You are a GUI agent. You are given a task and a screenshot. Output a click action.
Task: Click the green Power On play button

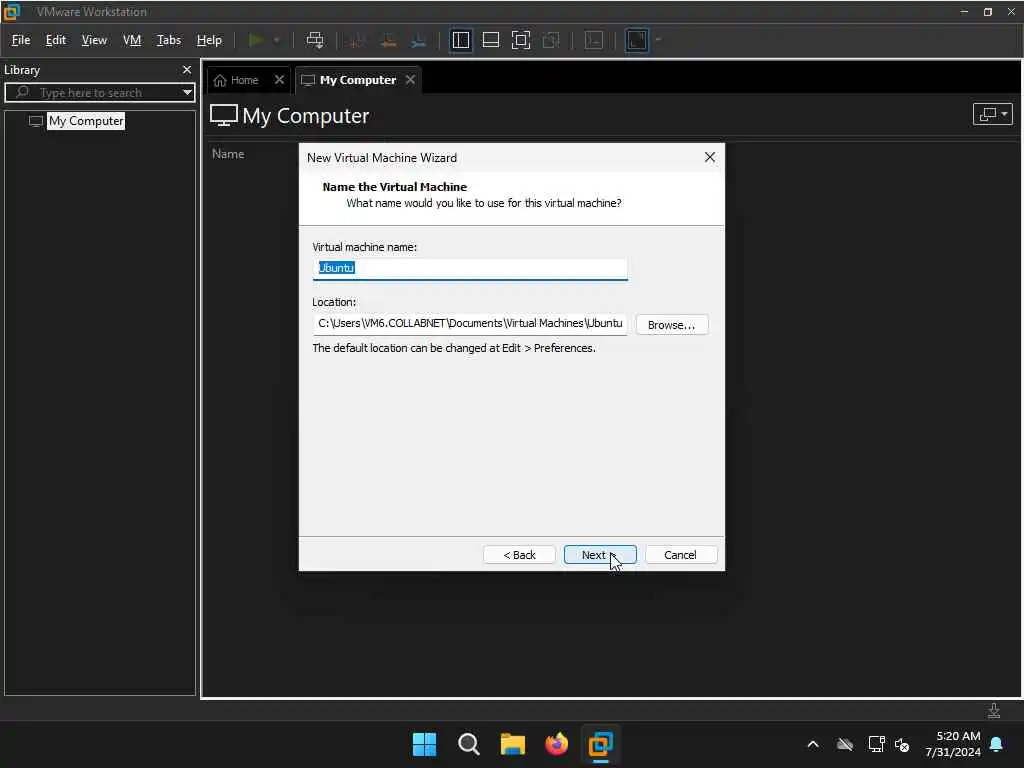pos(256,40)
